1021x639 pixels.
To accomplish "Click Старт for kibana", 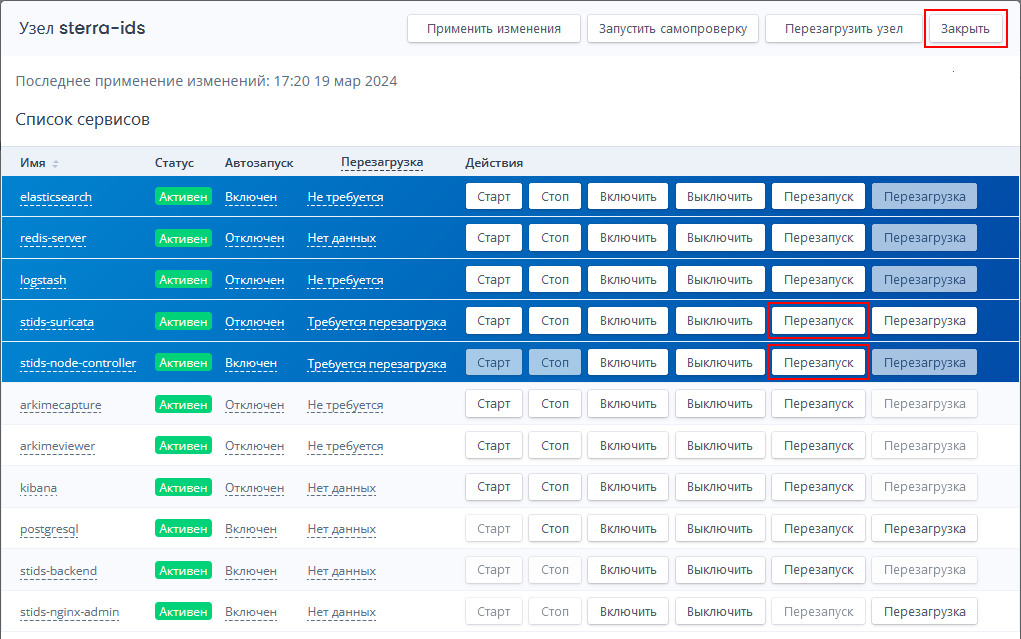I will tap(494, 487).
